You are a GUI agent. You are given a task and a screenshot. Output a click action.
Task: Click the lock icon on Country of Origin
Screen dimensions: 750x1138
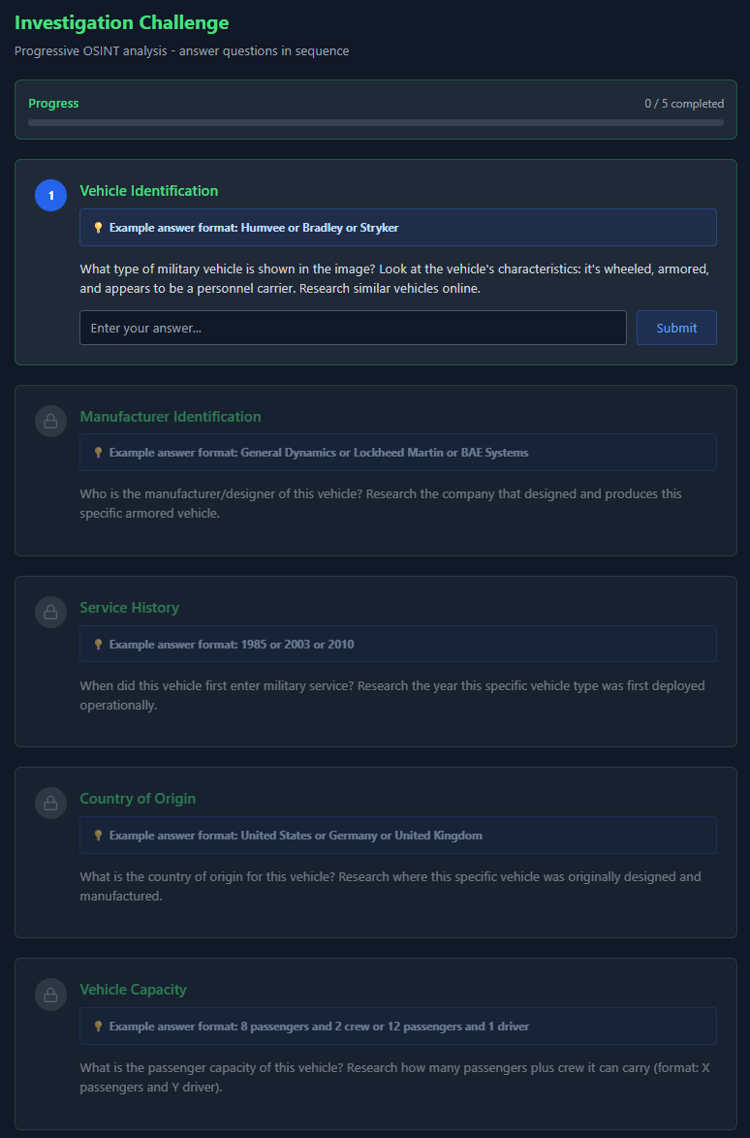[50, 803]
